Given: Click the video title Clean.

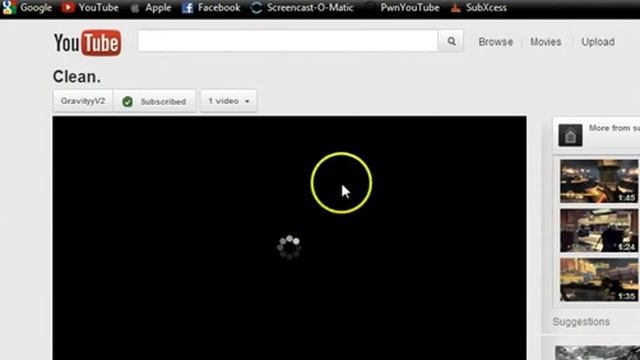Looking at the screenshot, I should (77, 77).
